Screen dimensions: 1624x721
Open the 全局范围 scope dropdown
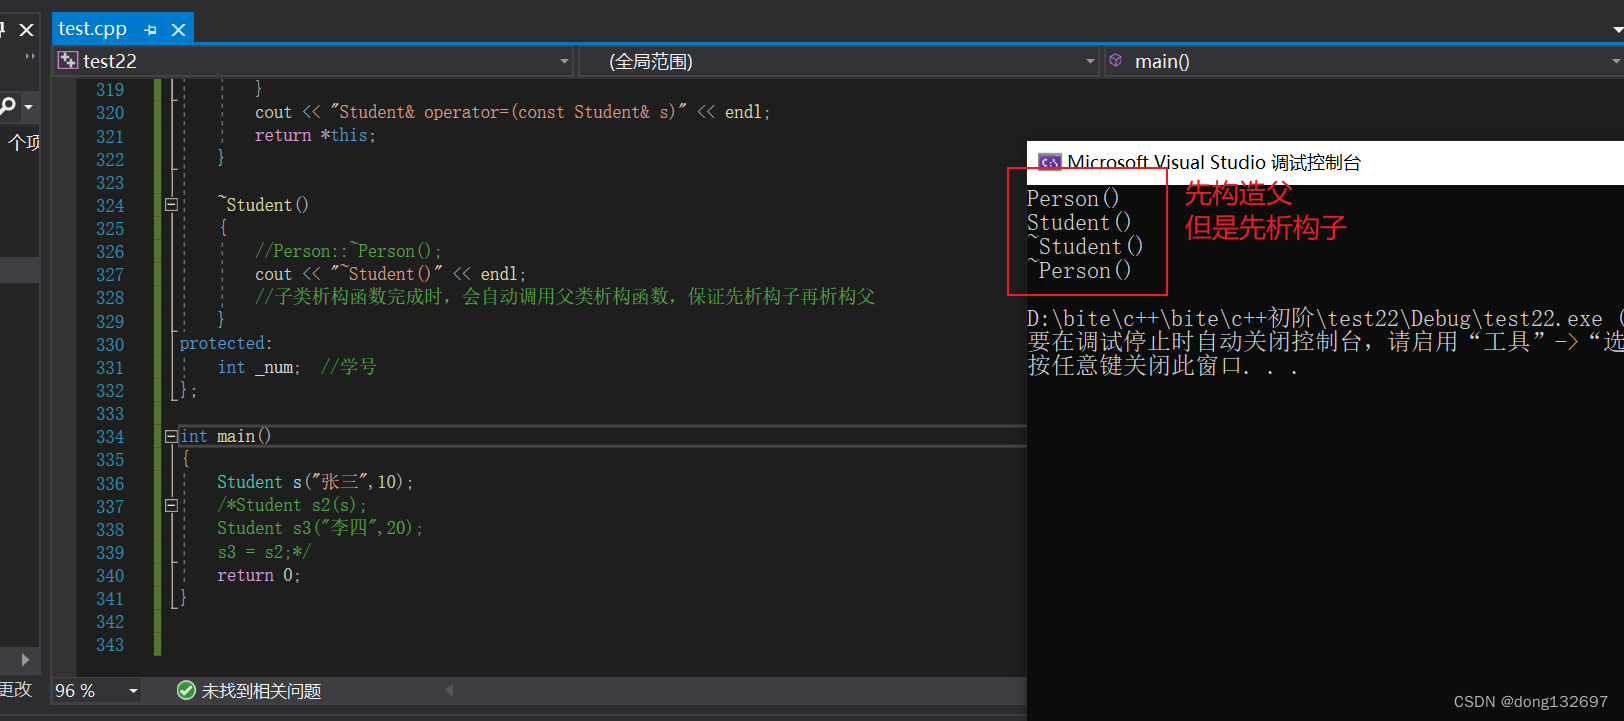1090,61
